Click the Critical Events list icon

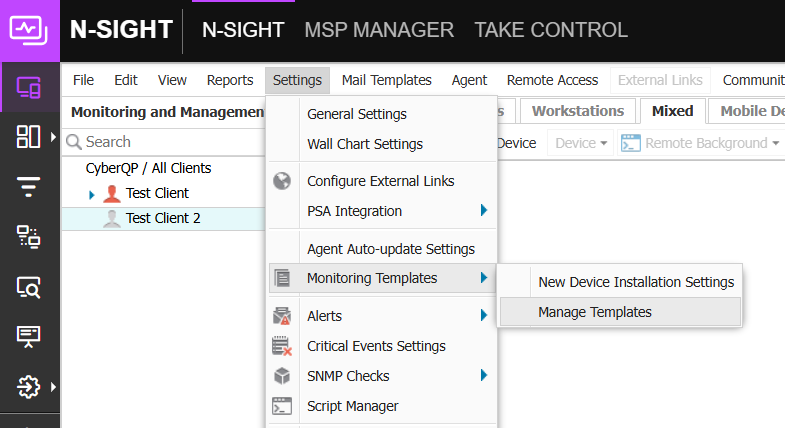pos(282,346)
